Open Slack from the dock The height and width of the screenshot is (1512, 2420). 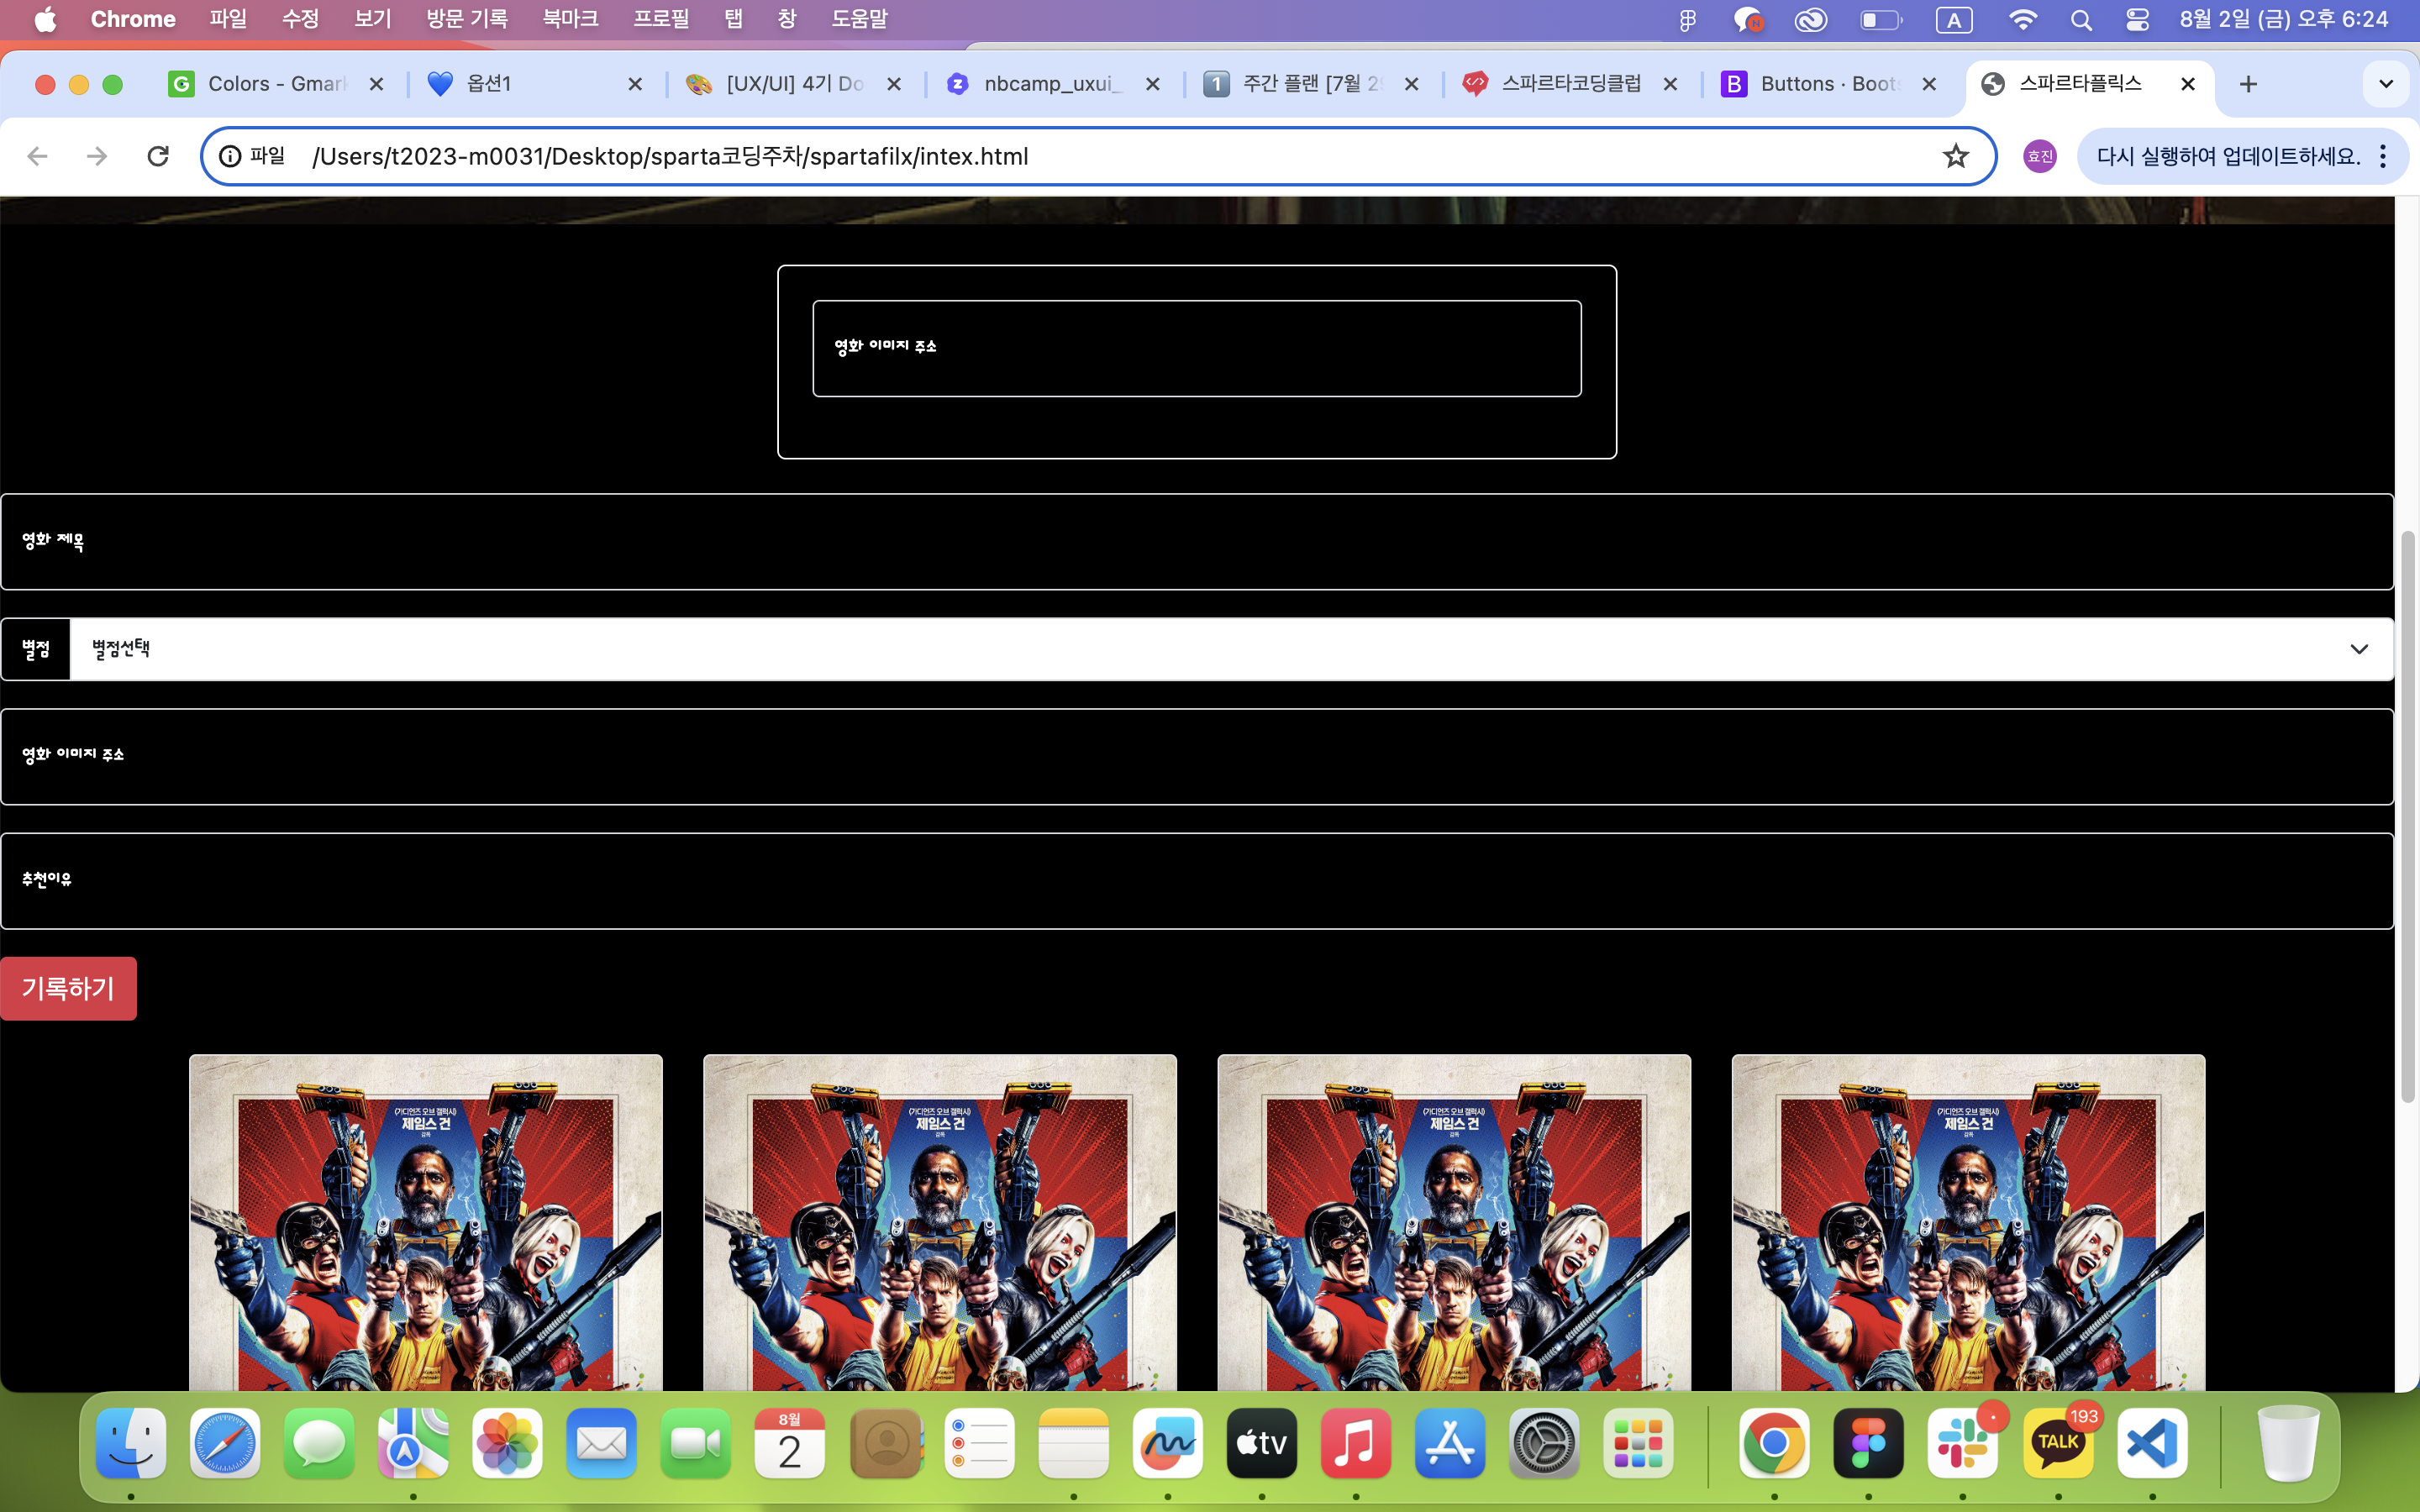click(1962, 1443)
